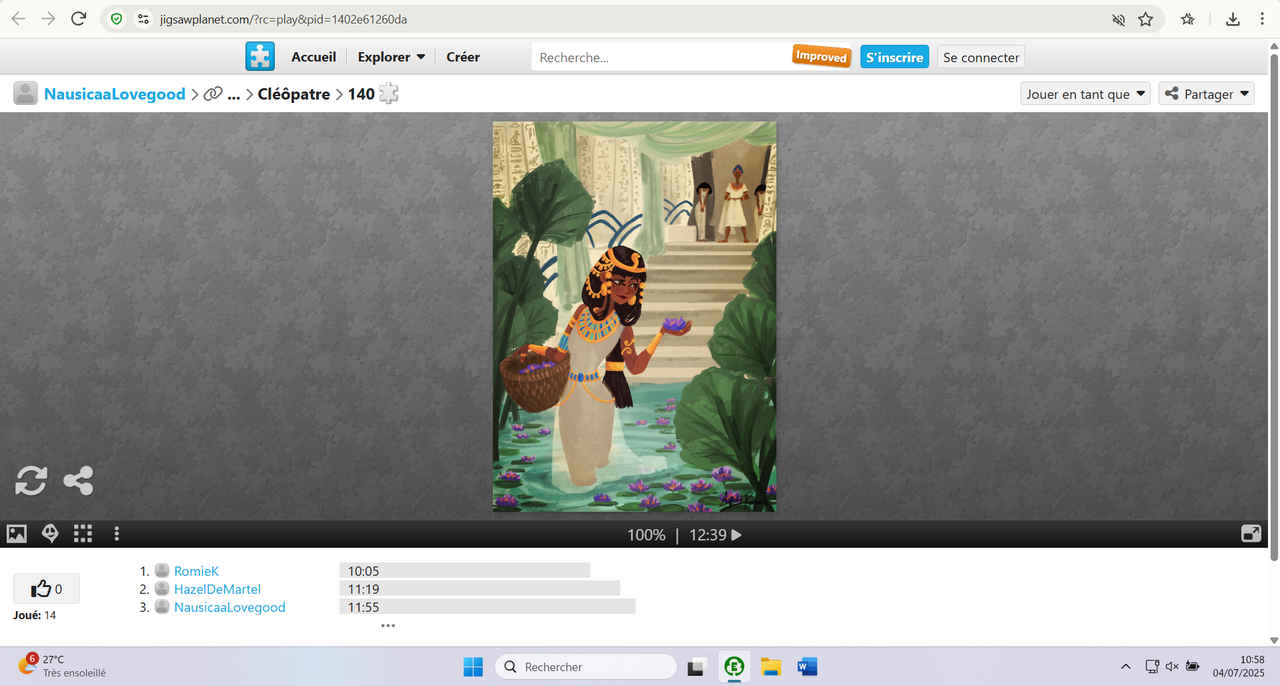Open the Cléôpatre album breadcrumb

[294, 94]
